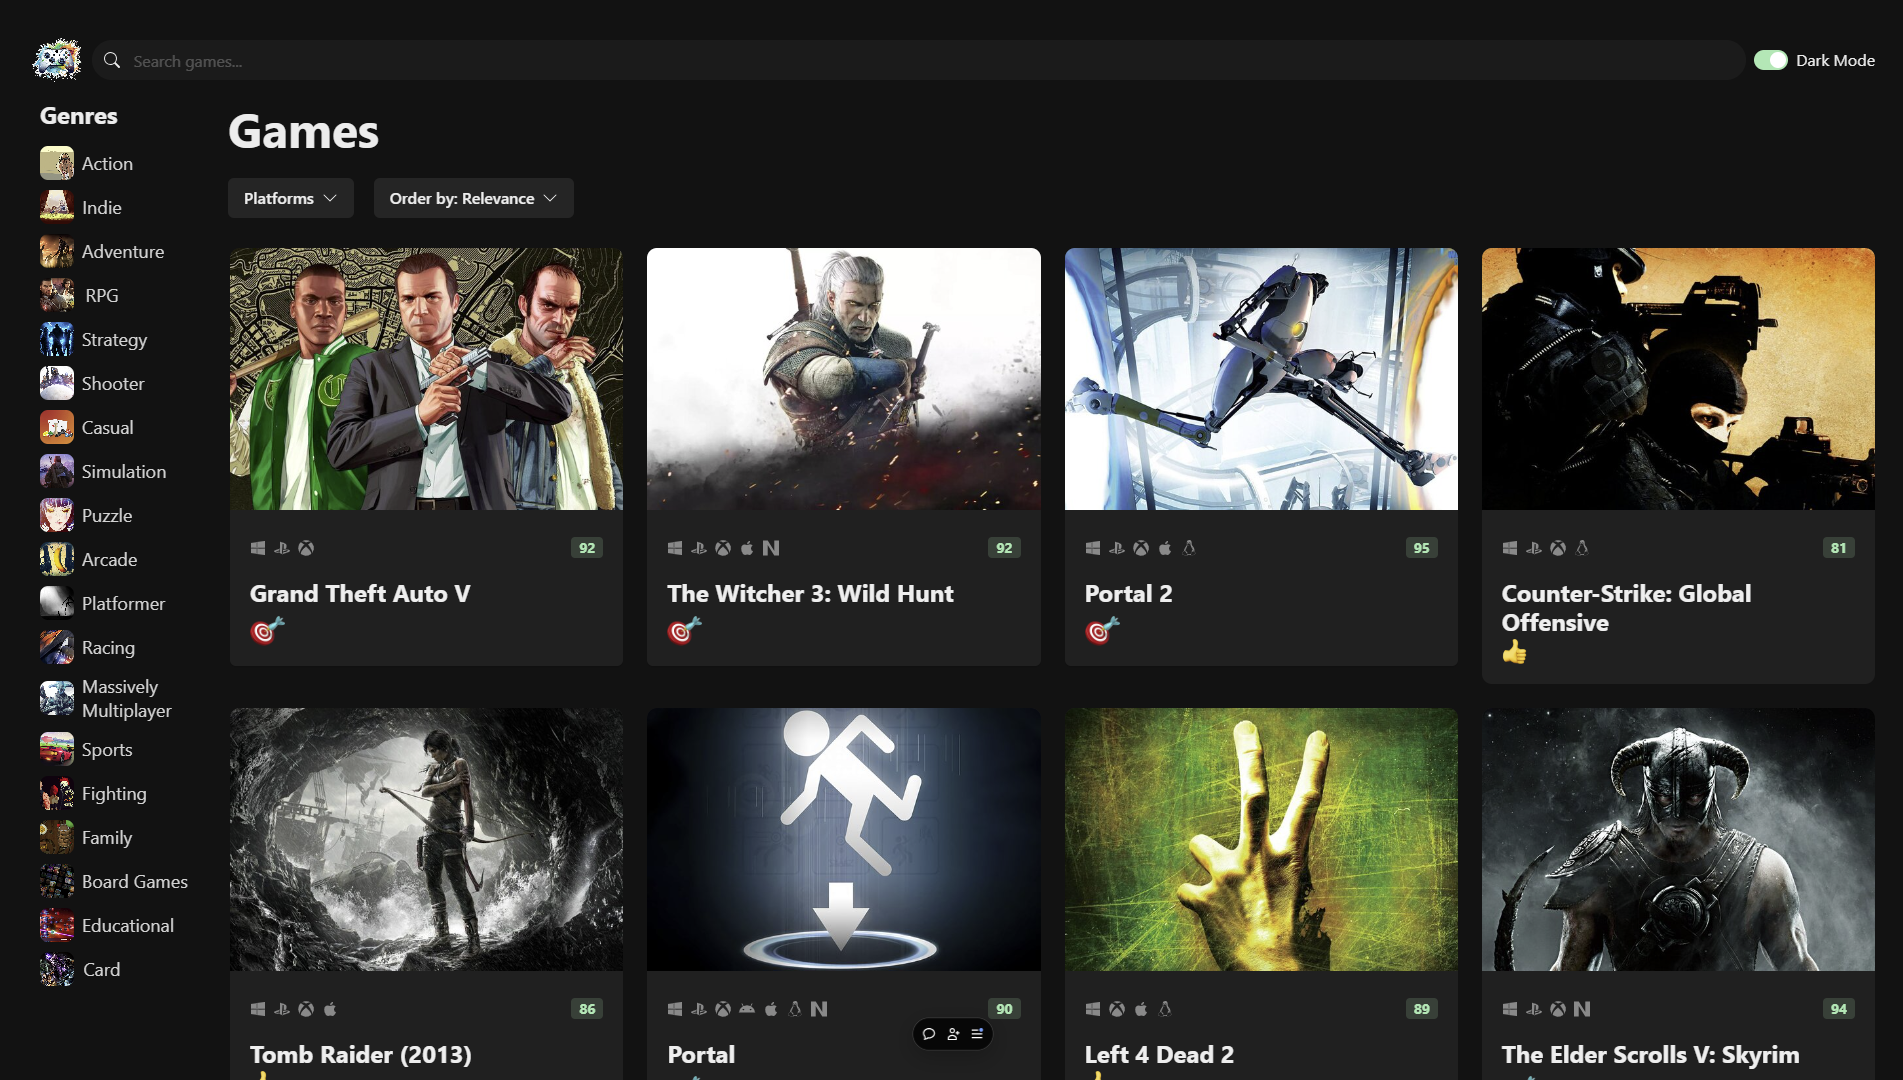Click the PlayStation icon on the Skyrim card
This screenshot has height=1080, width=1903.
(1534, 1009)
